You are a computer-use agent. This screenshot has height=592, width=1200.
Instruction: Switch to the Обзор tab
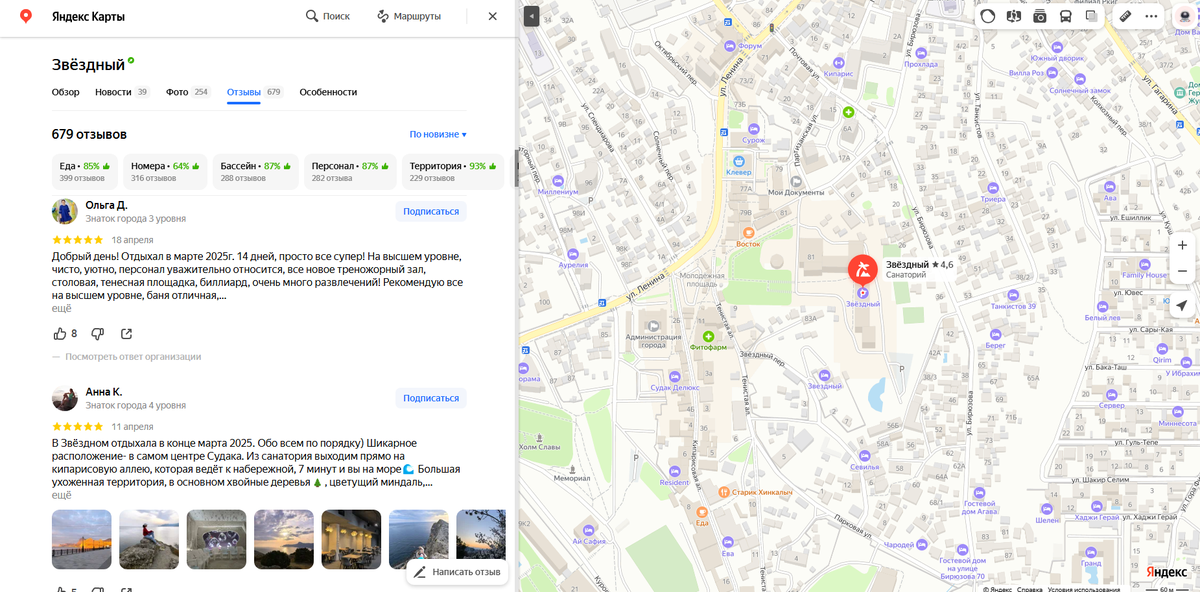[66, 92]
